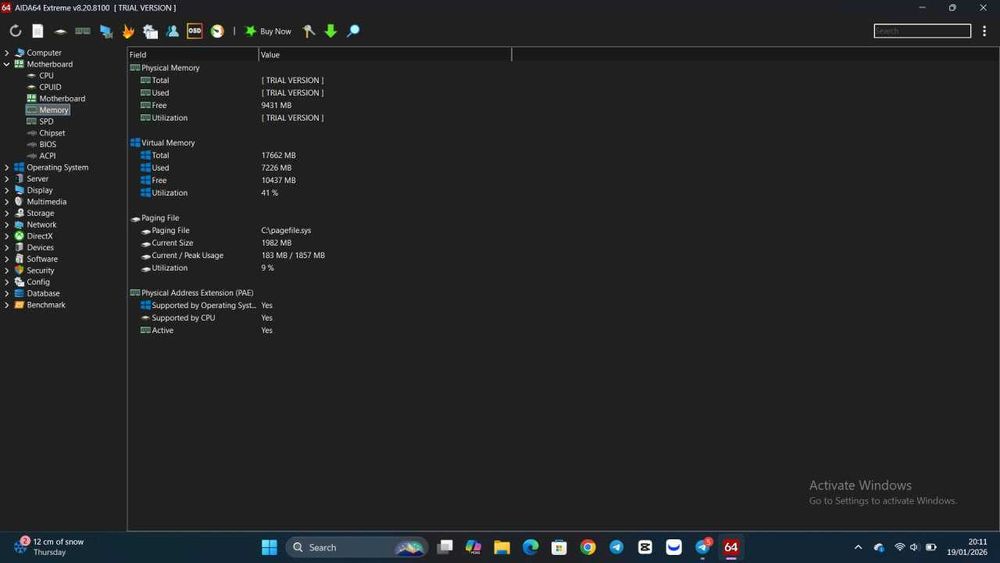This screenshot has width=1000, height=563.
Task: Open the three-dot menu in title area
Action: tap(984, 31)
